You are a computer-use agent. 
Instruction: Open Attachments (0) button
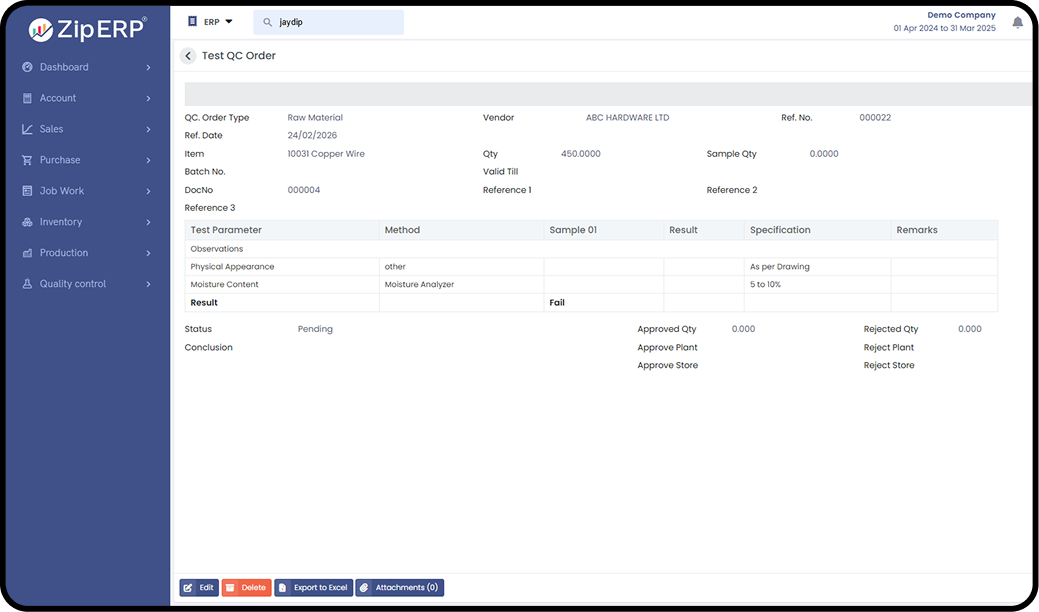[x=399, y=588]
